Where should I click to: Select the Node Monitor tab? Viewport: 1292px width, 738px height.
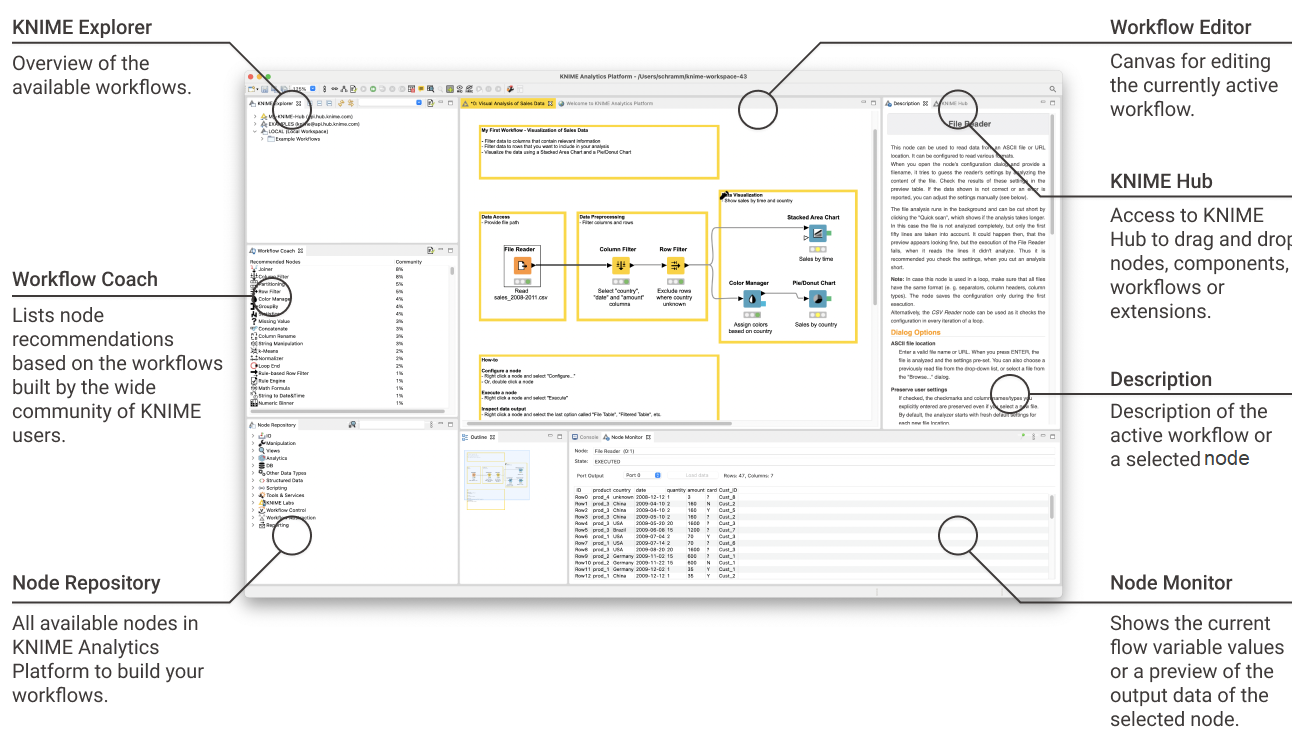[627, 437]
